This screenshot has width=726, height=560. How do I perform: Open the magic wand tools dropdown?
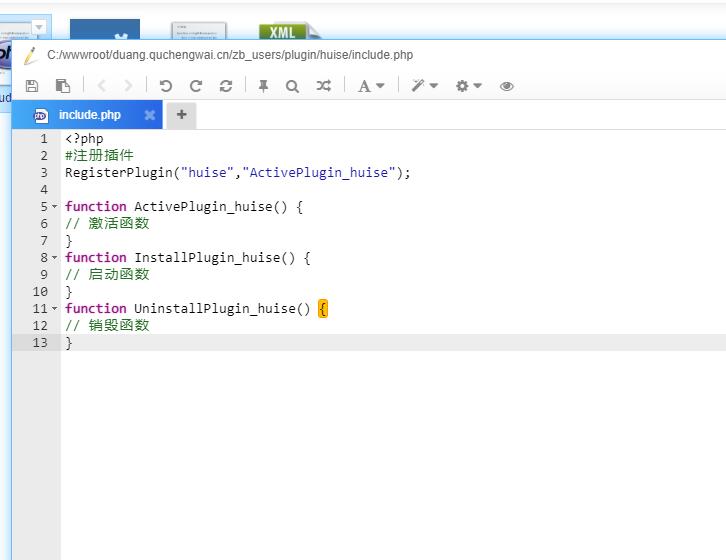click(425, 86)
